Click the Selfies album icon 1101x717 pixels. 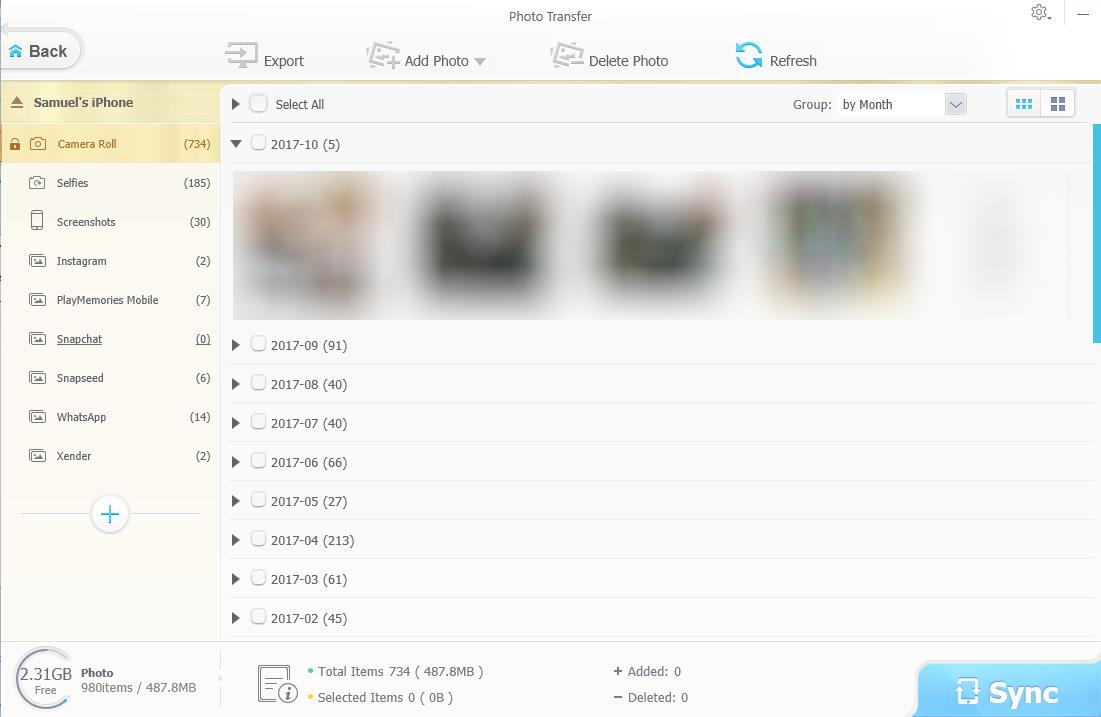[37, 183]
